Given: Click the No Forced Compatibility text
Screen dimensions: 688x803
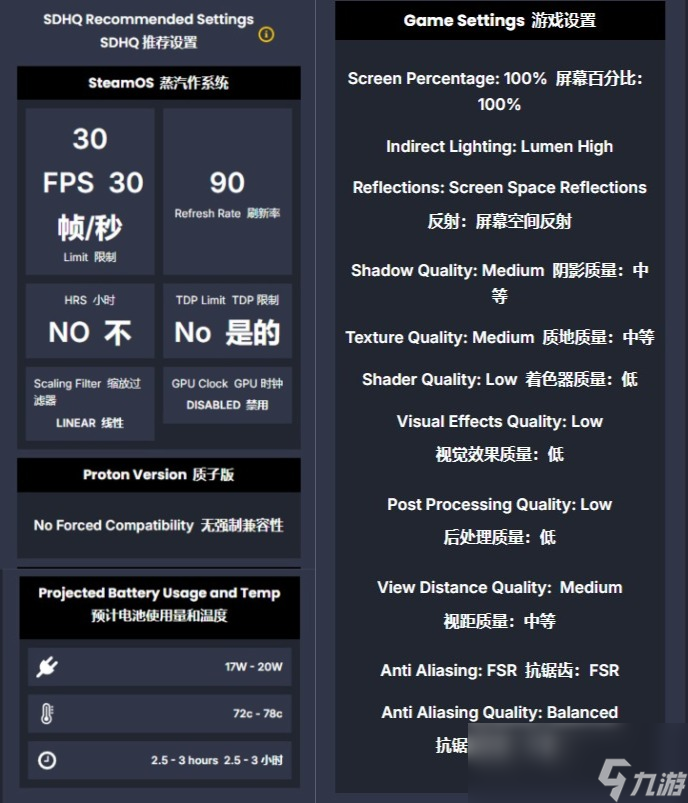Looking at the screenshot, I should (x=158, y=525).
